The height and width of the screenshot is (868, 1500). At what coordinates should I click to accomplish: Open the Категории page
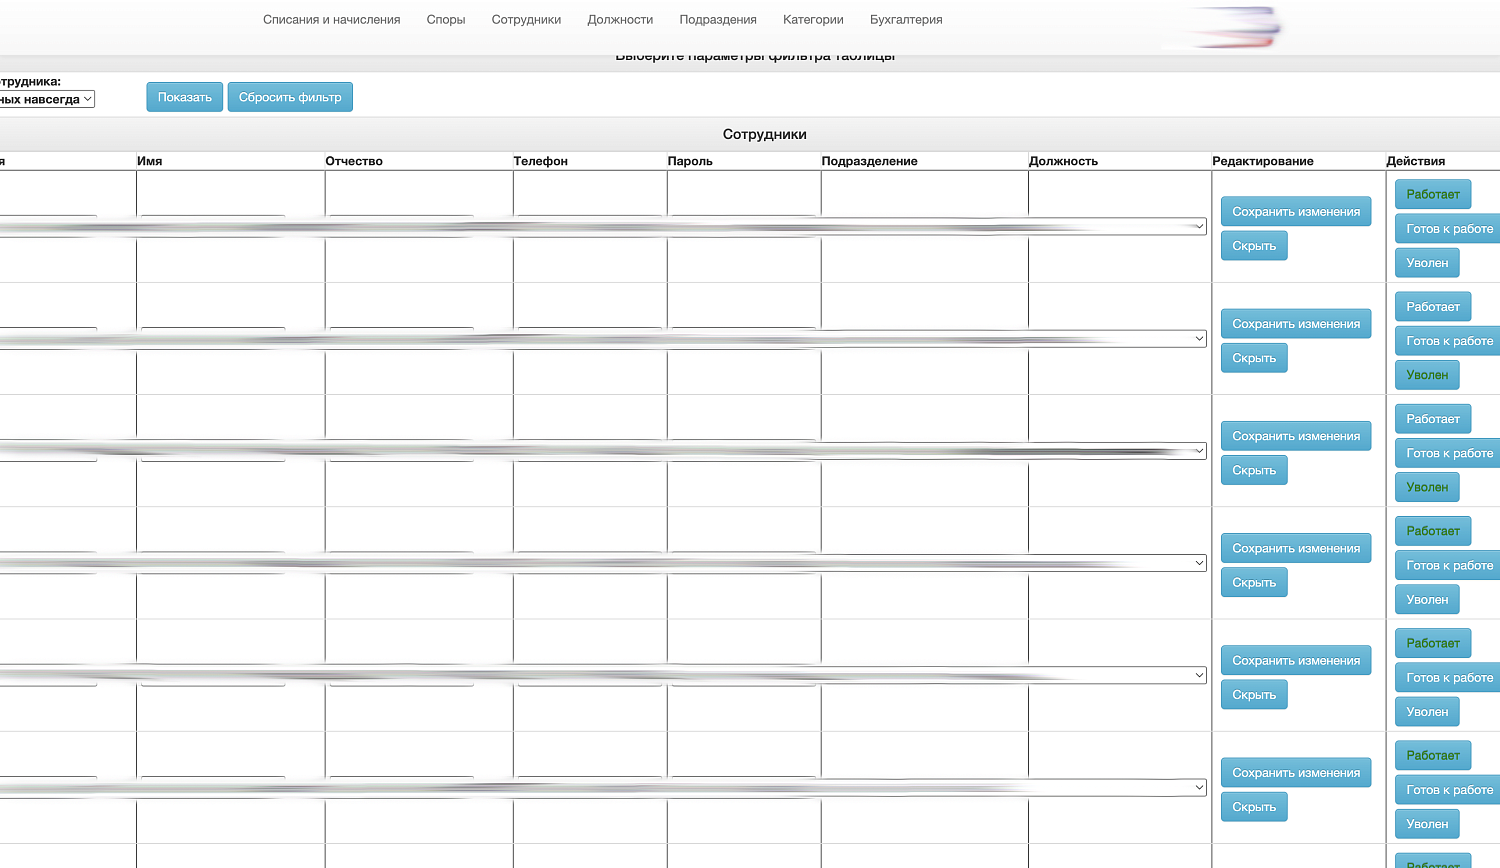[813, 20]
